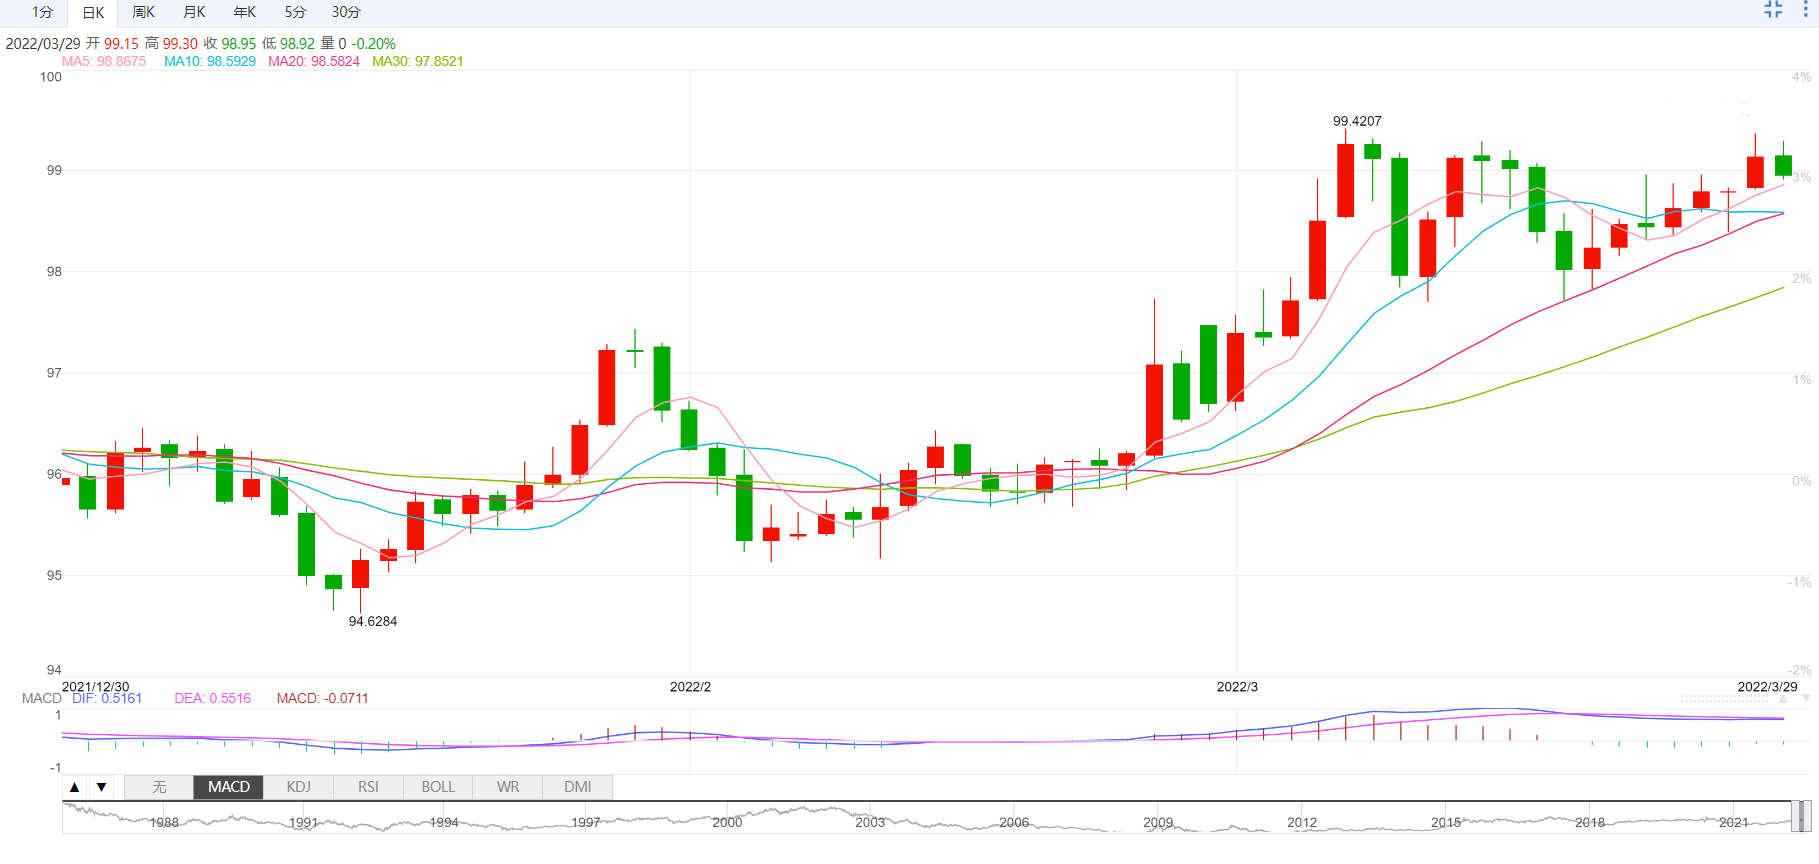Click the 2012 mark on the overview timeline
The image size is (1819, 864).
[x=1302, y=822]
